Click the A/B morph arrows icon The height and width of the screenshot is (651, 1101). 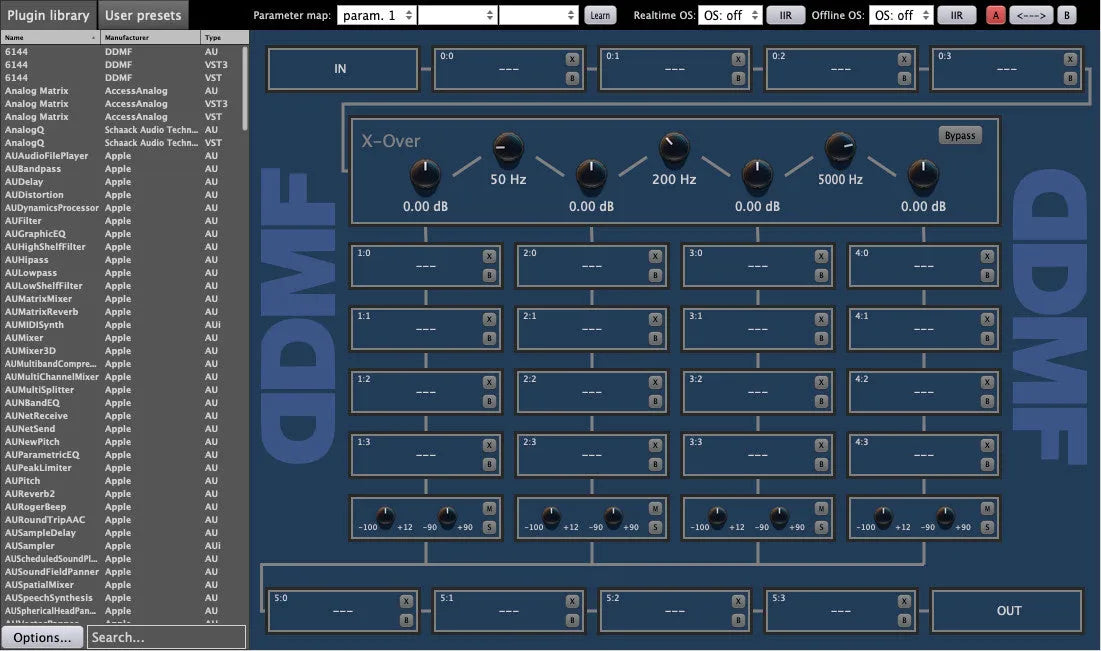[x=1030, y=15]
